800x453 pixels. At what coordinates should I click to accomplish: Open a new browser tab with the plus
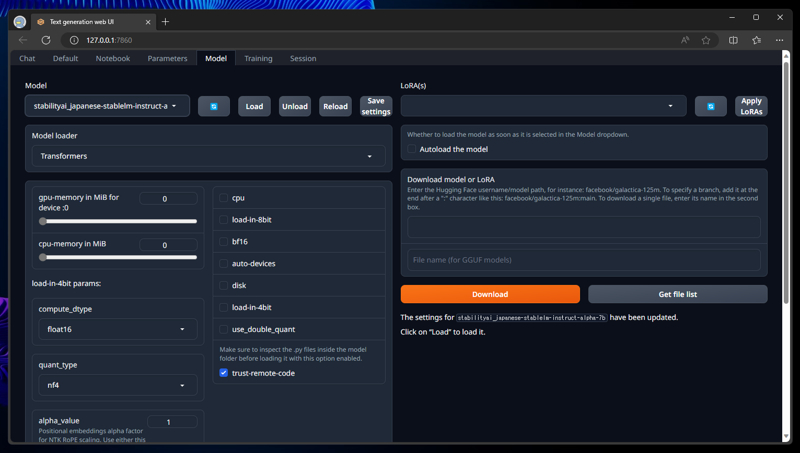(165, 21)
